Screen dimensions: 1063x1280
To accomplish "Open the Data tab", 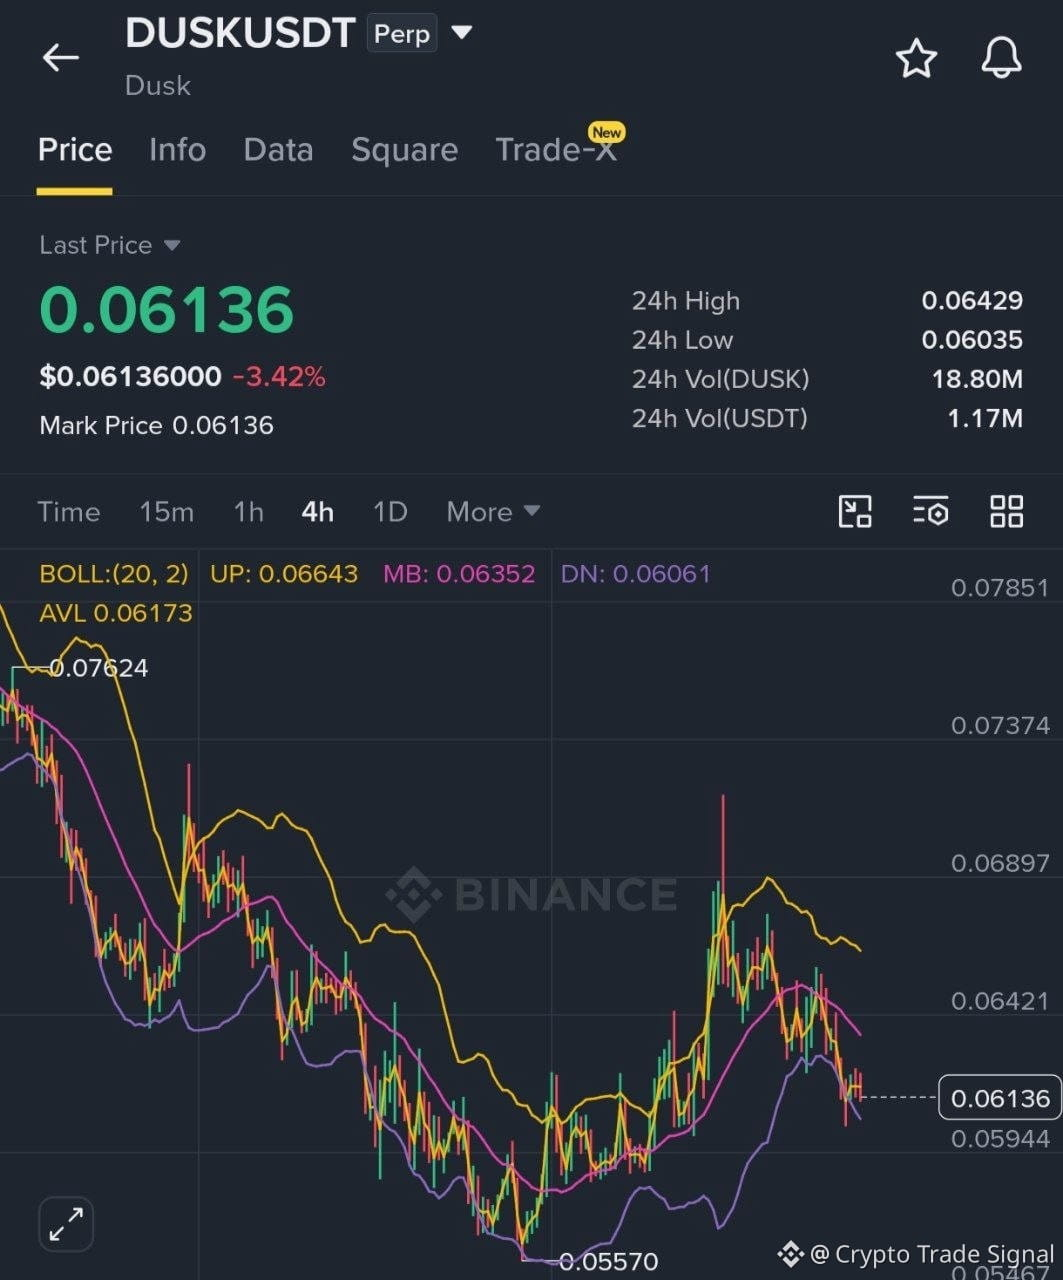I will (278, 150).
